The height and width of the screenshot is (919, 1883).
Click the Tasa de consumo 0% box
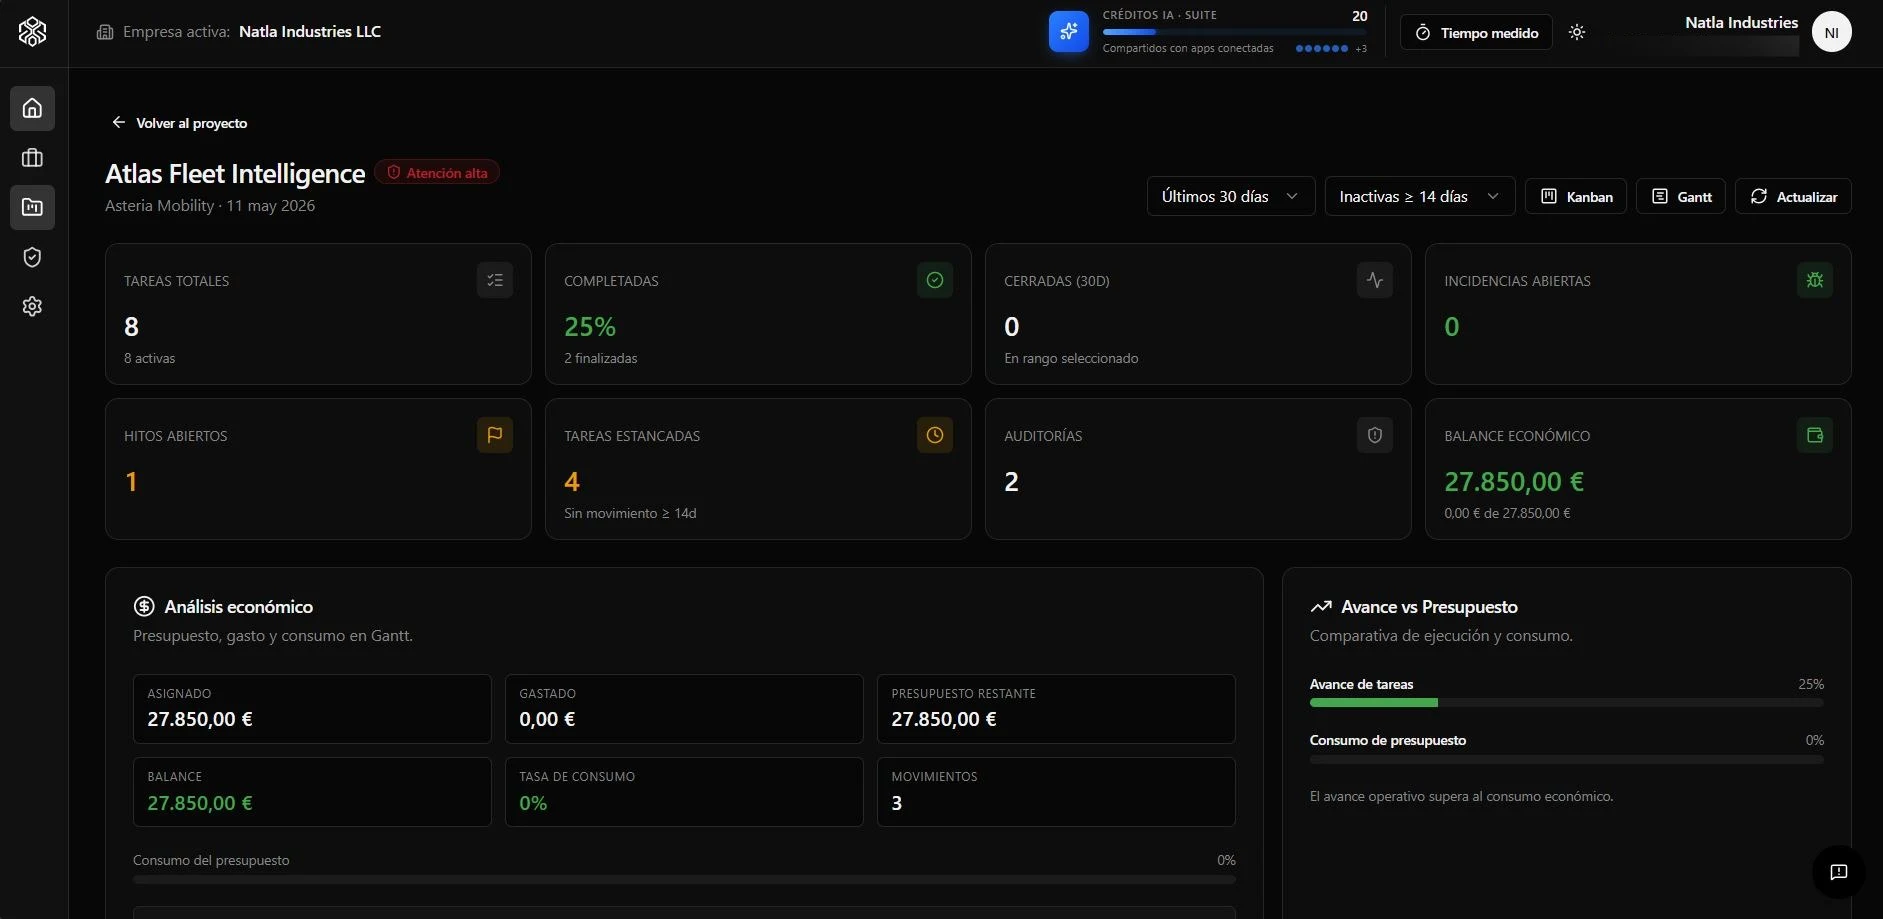684,792
